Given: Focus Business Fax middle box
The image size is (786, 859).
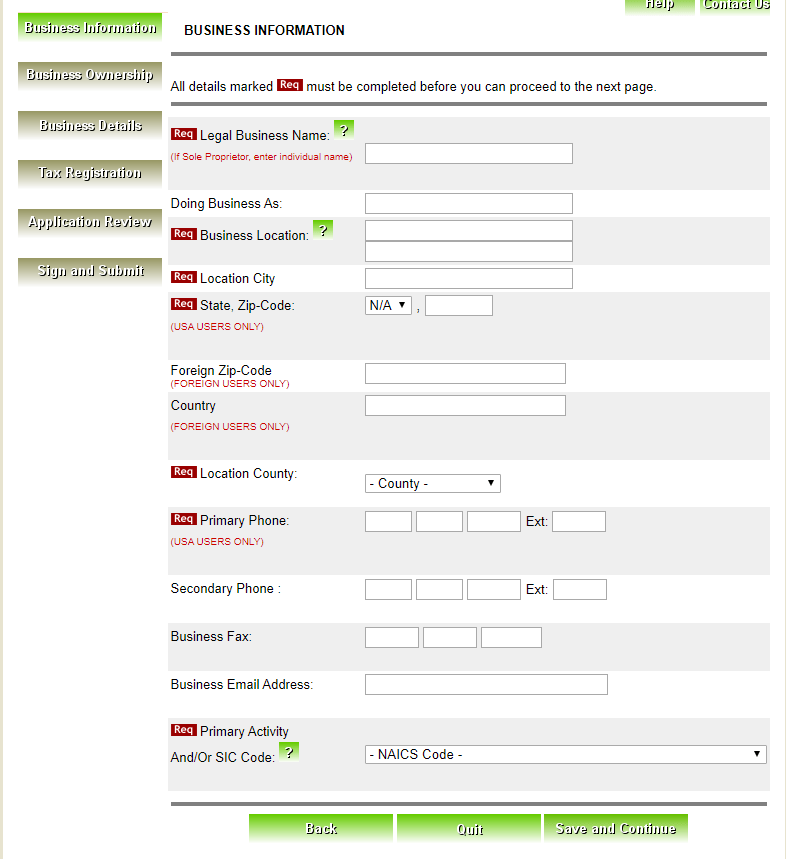Looking at the screenshot, I should coord(450,638).
